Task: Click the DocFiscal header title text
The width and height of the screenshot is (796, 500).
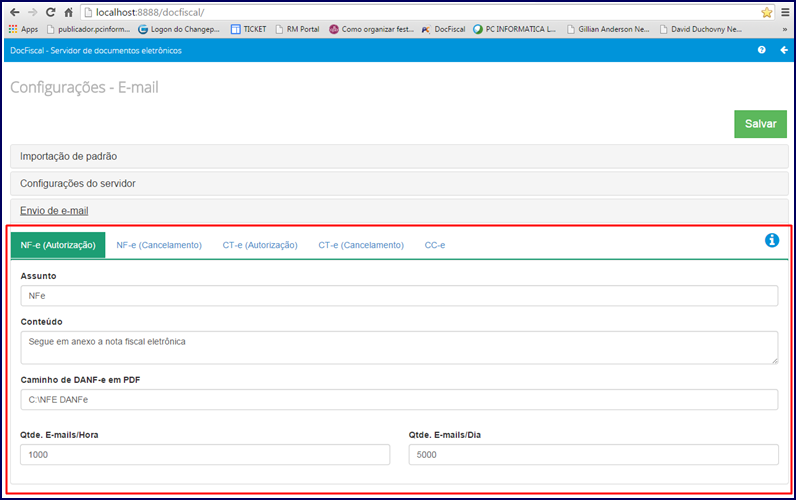Action: [x=96, y=50]
